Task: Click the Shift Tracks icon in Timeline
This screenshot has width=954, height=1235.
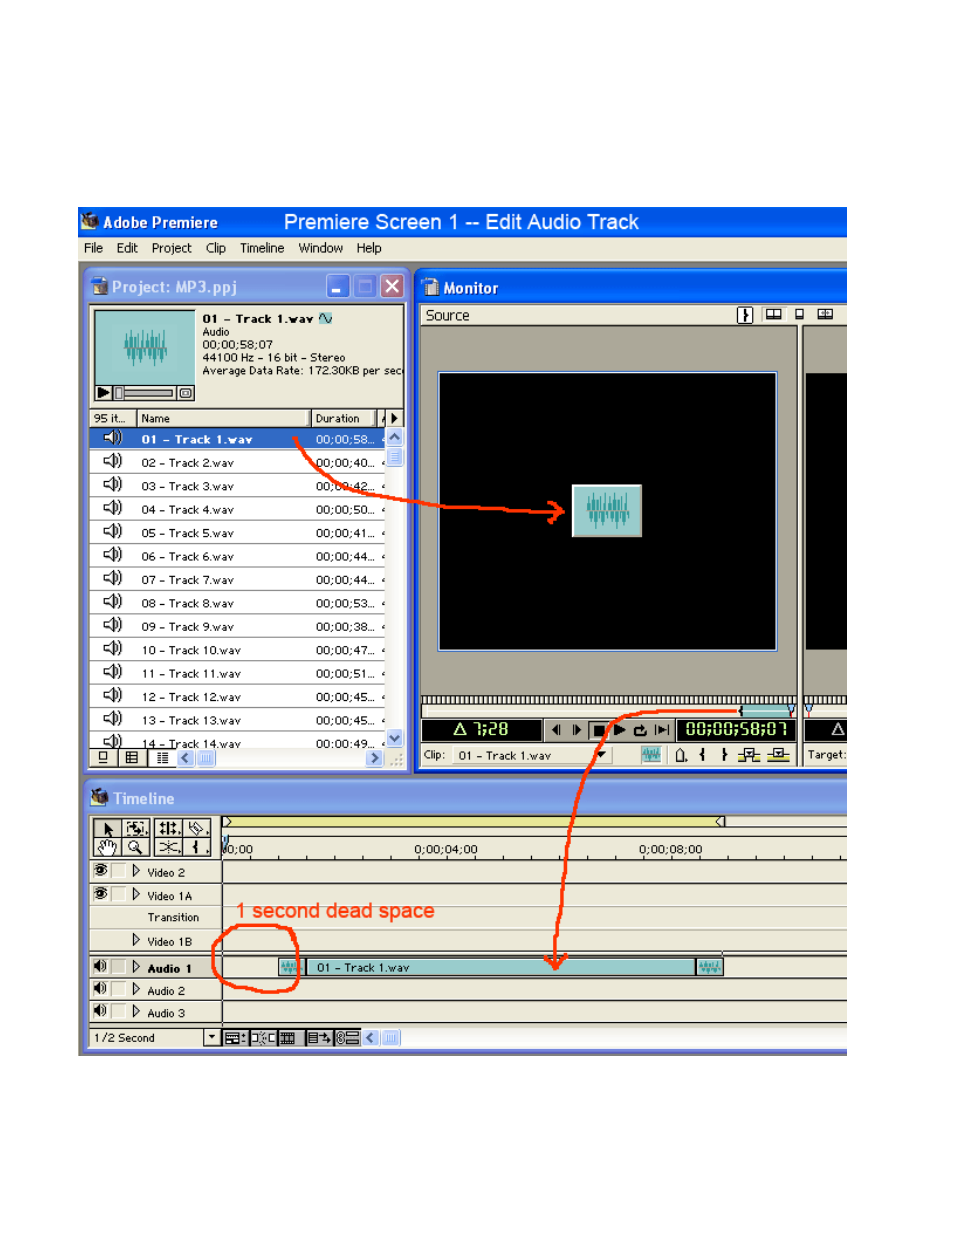Action: click(x=319, y=1038)
